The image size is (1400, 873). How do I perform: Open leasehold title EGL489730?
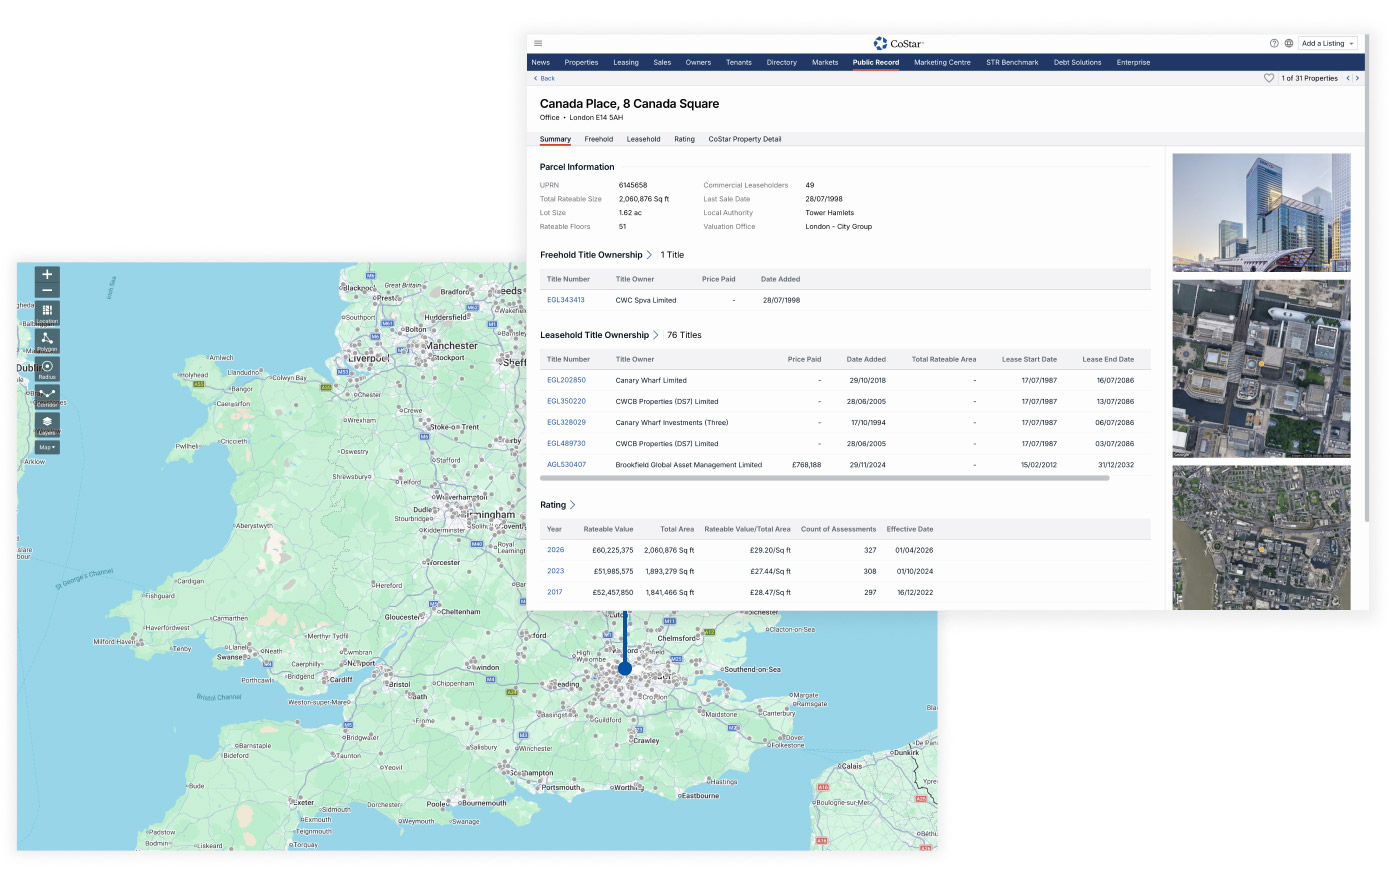[566, 443]
